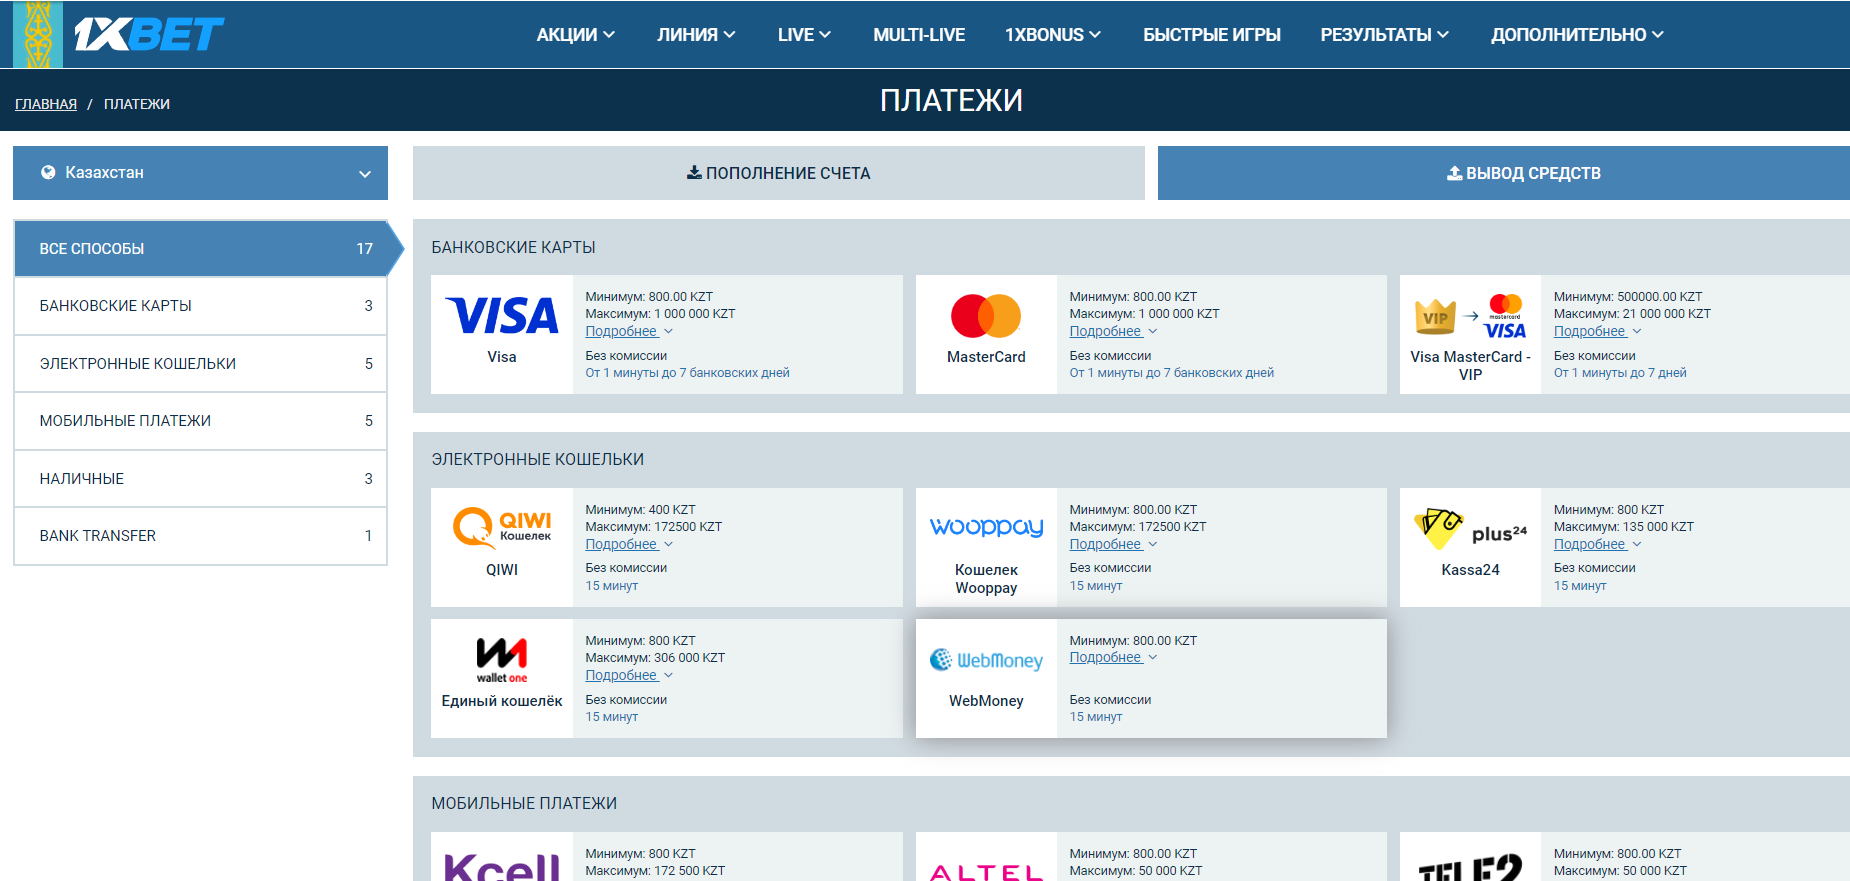
Task: Click QIWI's Максимум: 172500 KZT text
Action: coord(653,527)
